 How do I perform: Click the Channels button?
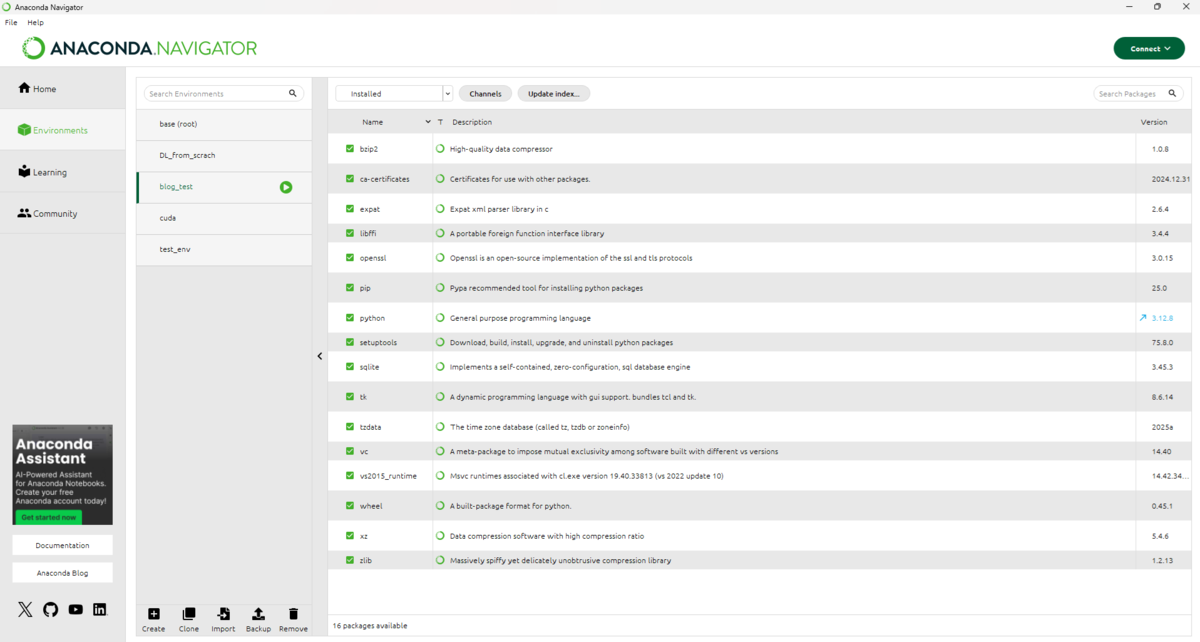(x=485, y=93)
